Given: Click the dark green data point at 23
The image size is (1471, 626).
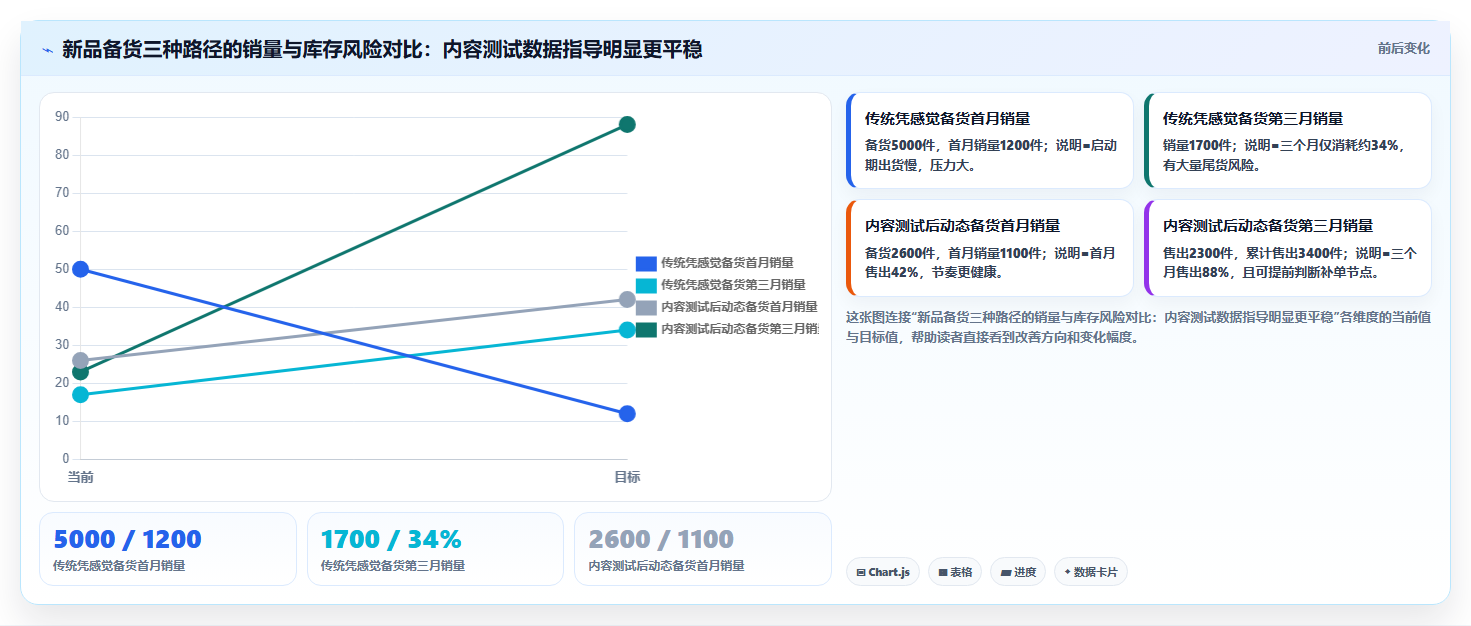Looking at the screenshot, I should click(81, 372).
